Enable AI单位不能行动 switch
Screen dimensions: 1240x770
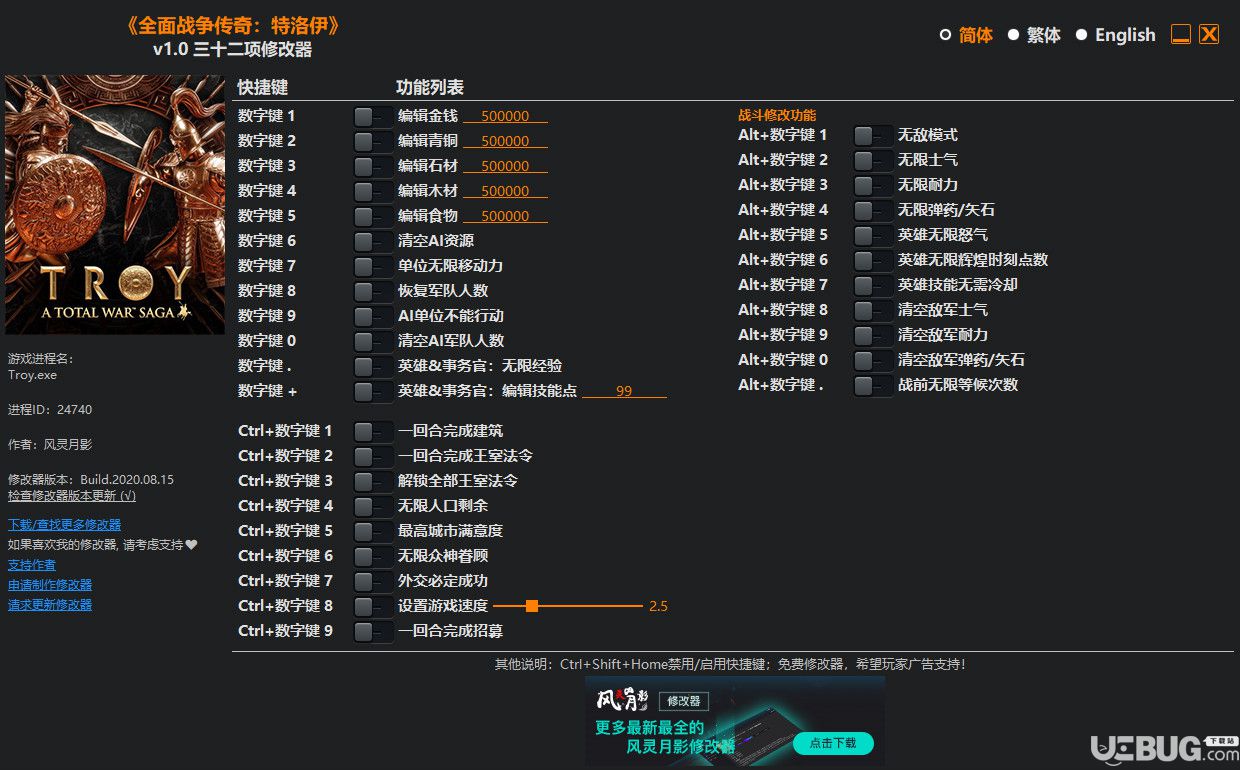(373, 316)
